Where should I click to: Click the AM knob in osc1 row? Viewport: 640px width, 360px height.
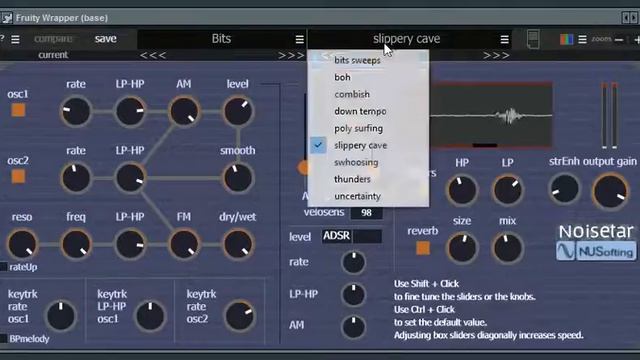[x=184, y=111]
